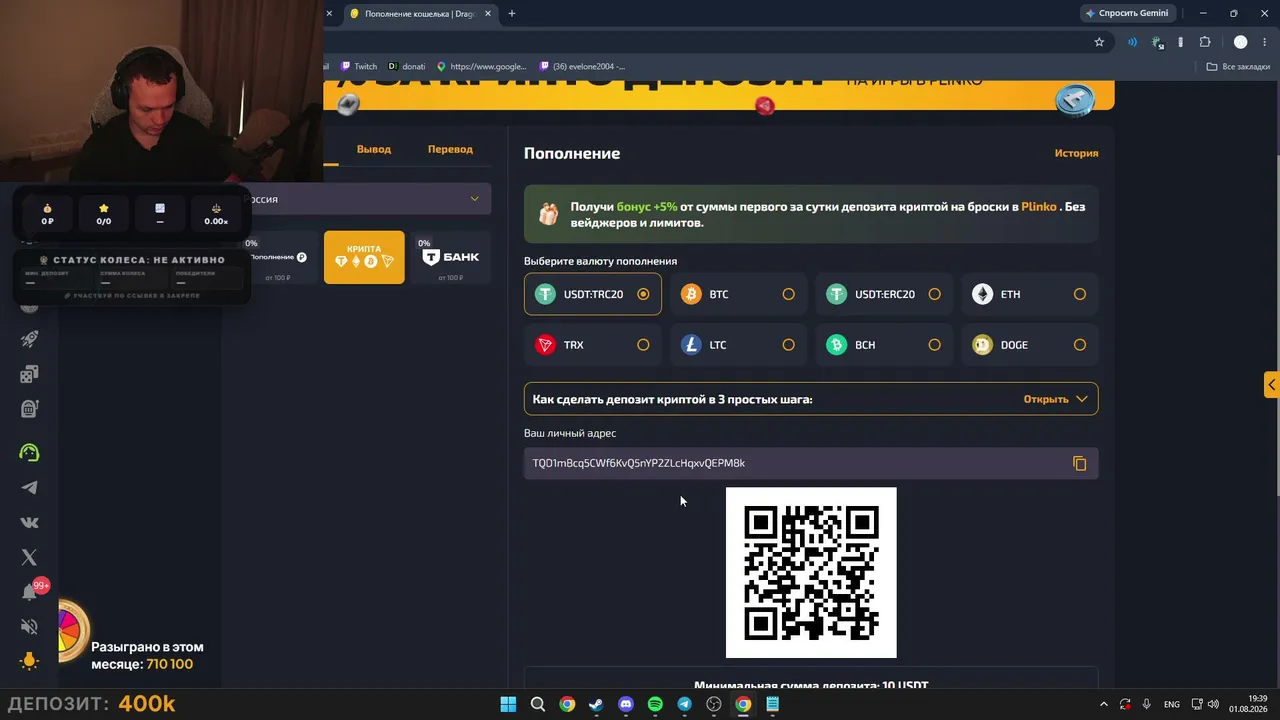Open the Telegram link in sidebar
Image resolution: width=1280 pixels, height=720 pixels.
coord(29,487)
